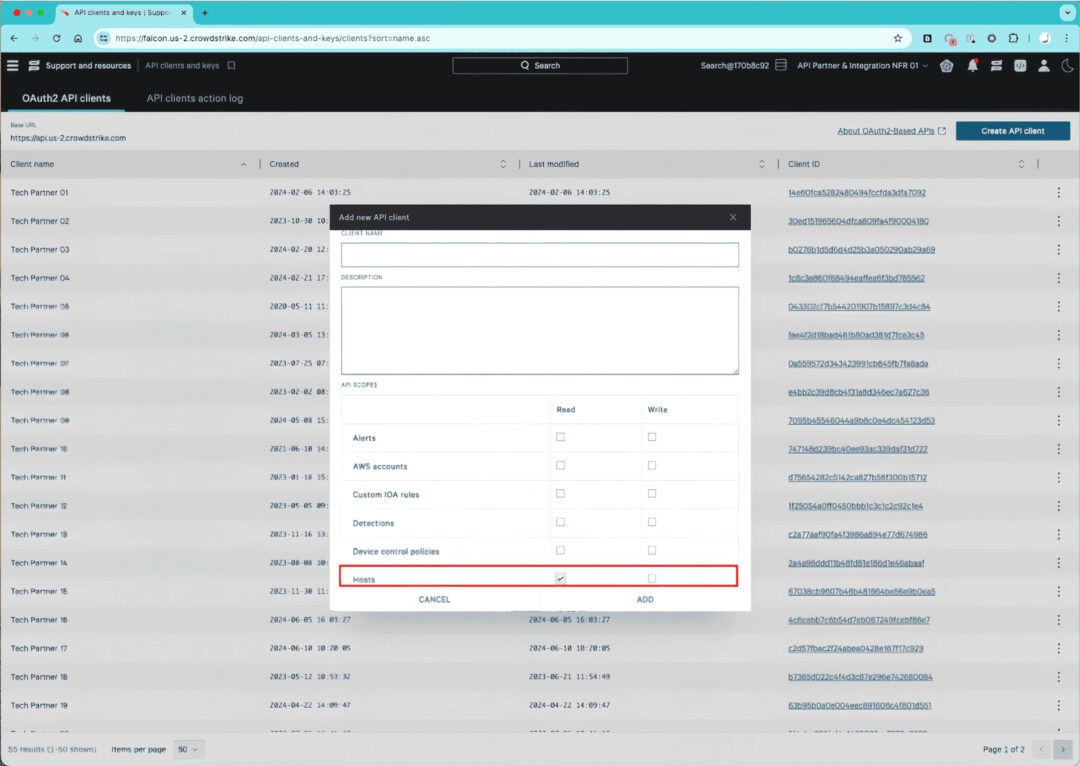Enable Read scope for Detections
The height and width of the screenshot is (766, 1080).
(561, 522)
